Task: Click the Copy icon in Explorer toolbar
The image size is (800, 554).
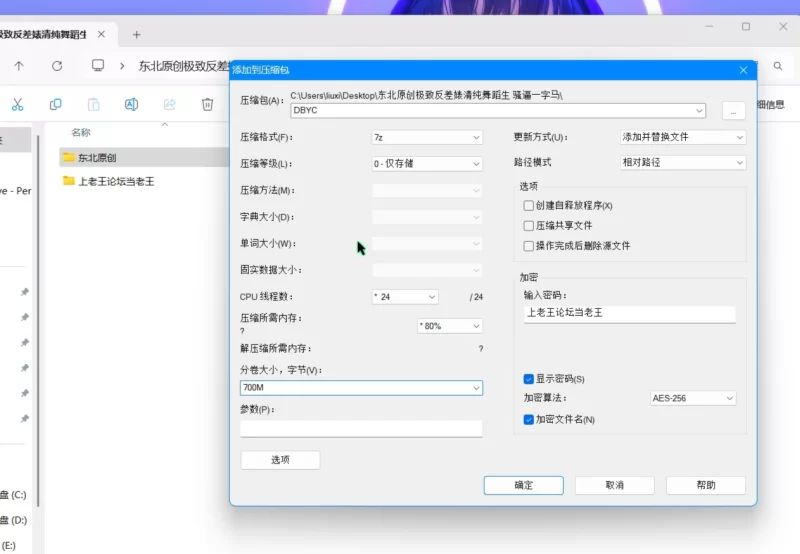Action: (x=56, y=105)
